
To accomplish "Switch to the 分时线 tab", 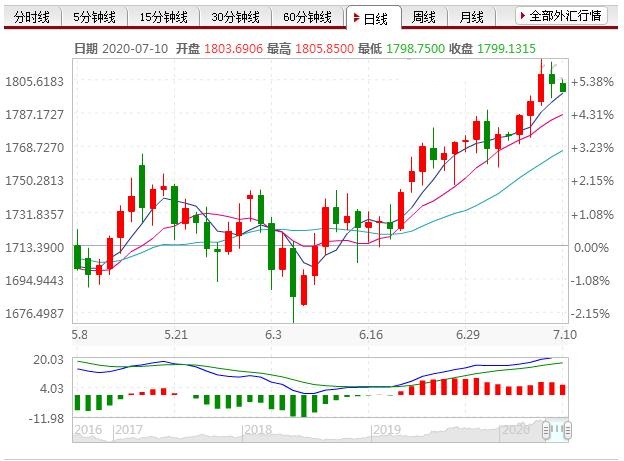I will 32,17.
